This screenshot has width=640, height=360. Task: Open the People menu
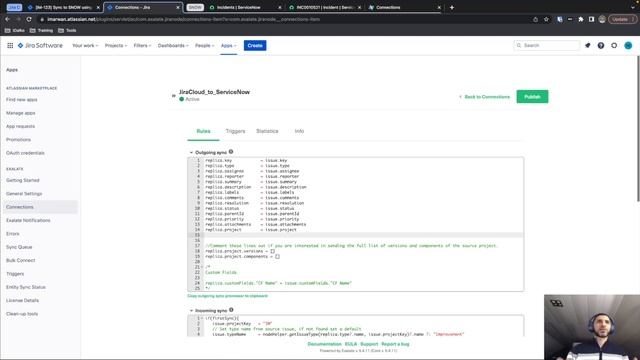(204, 45)
